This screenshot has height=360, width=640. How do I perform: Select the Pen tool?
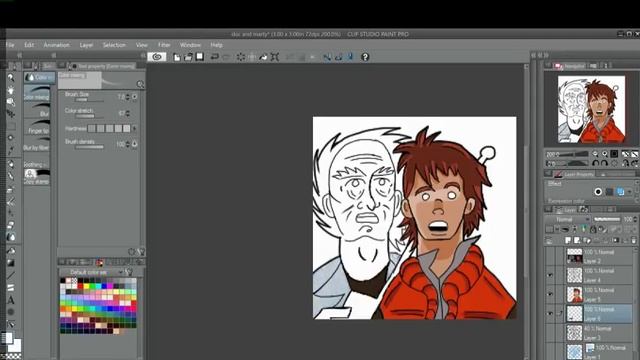(x=11, y=164)
